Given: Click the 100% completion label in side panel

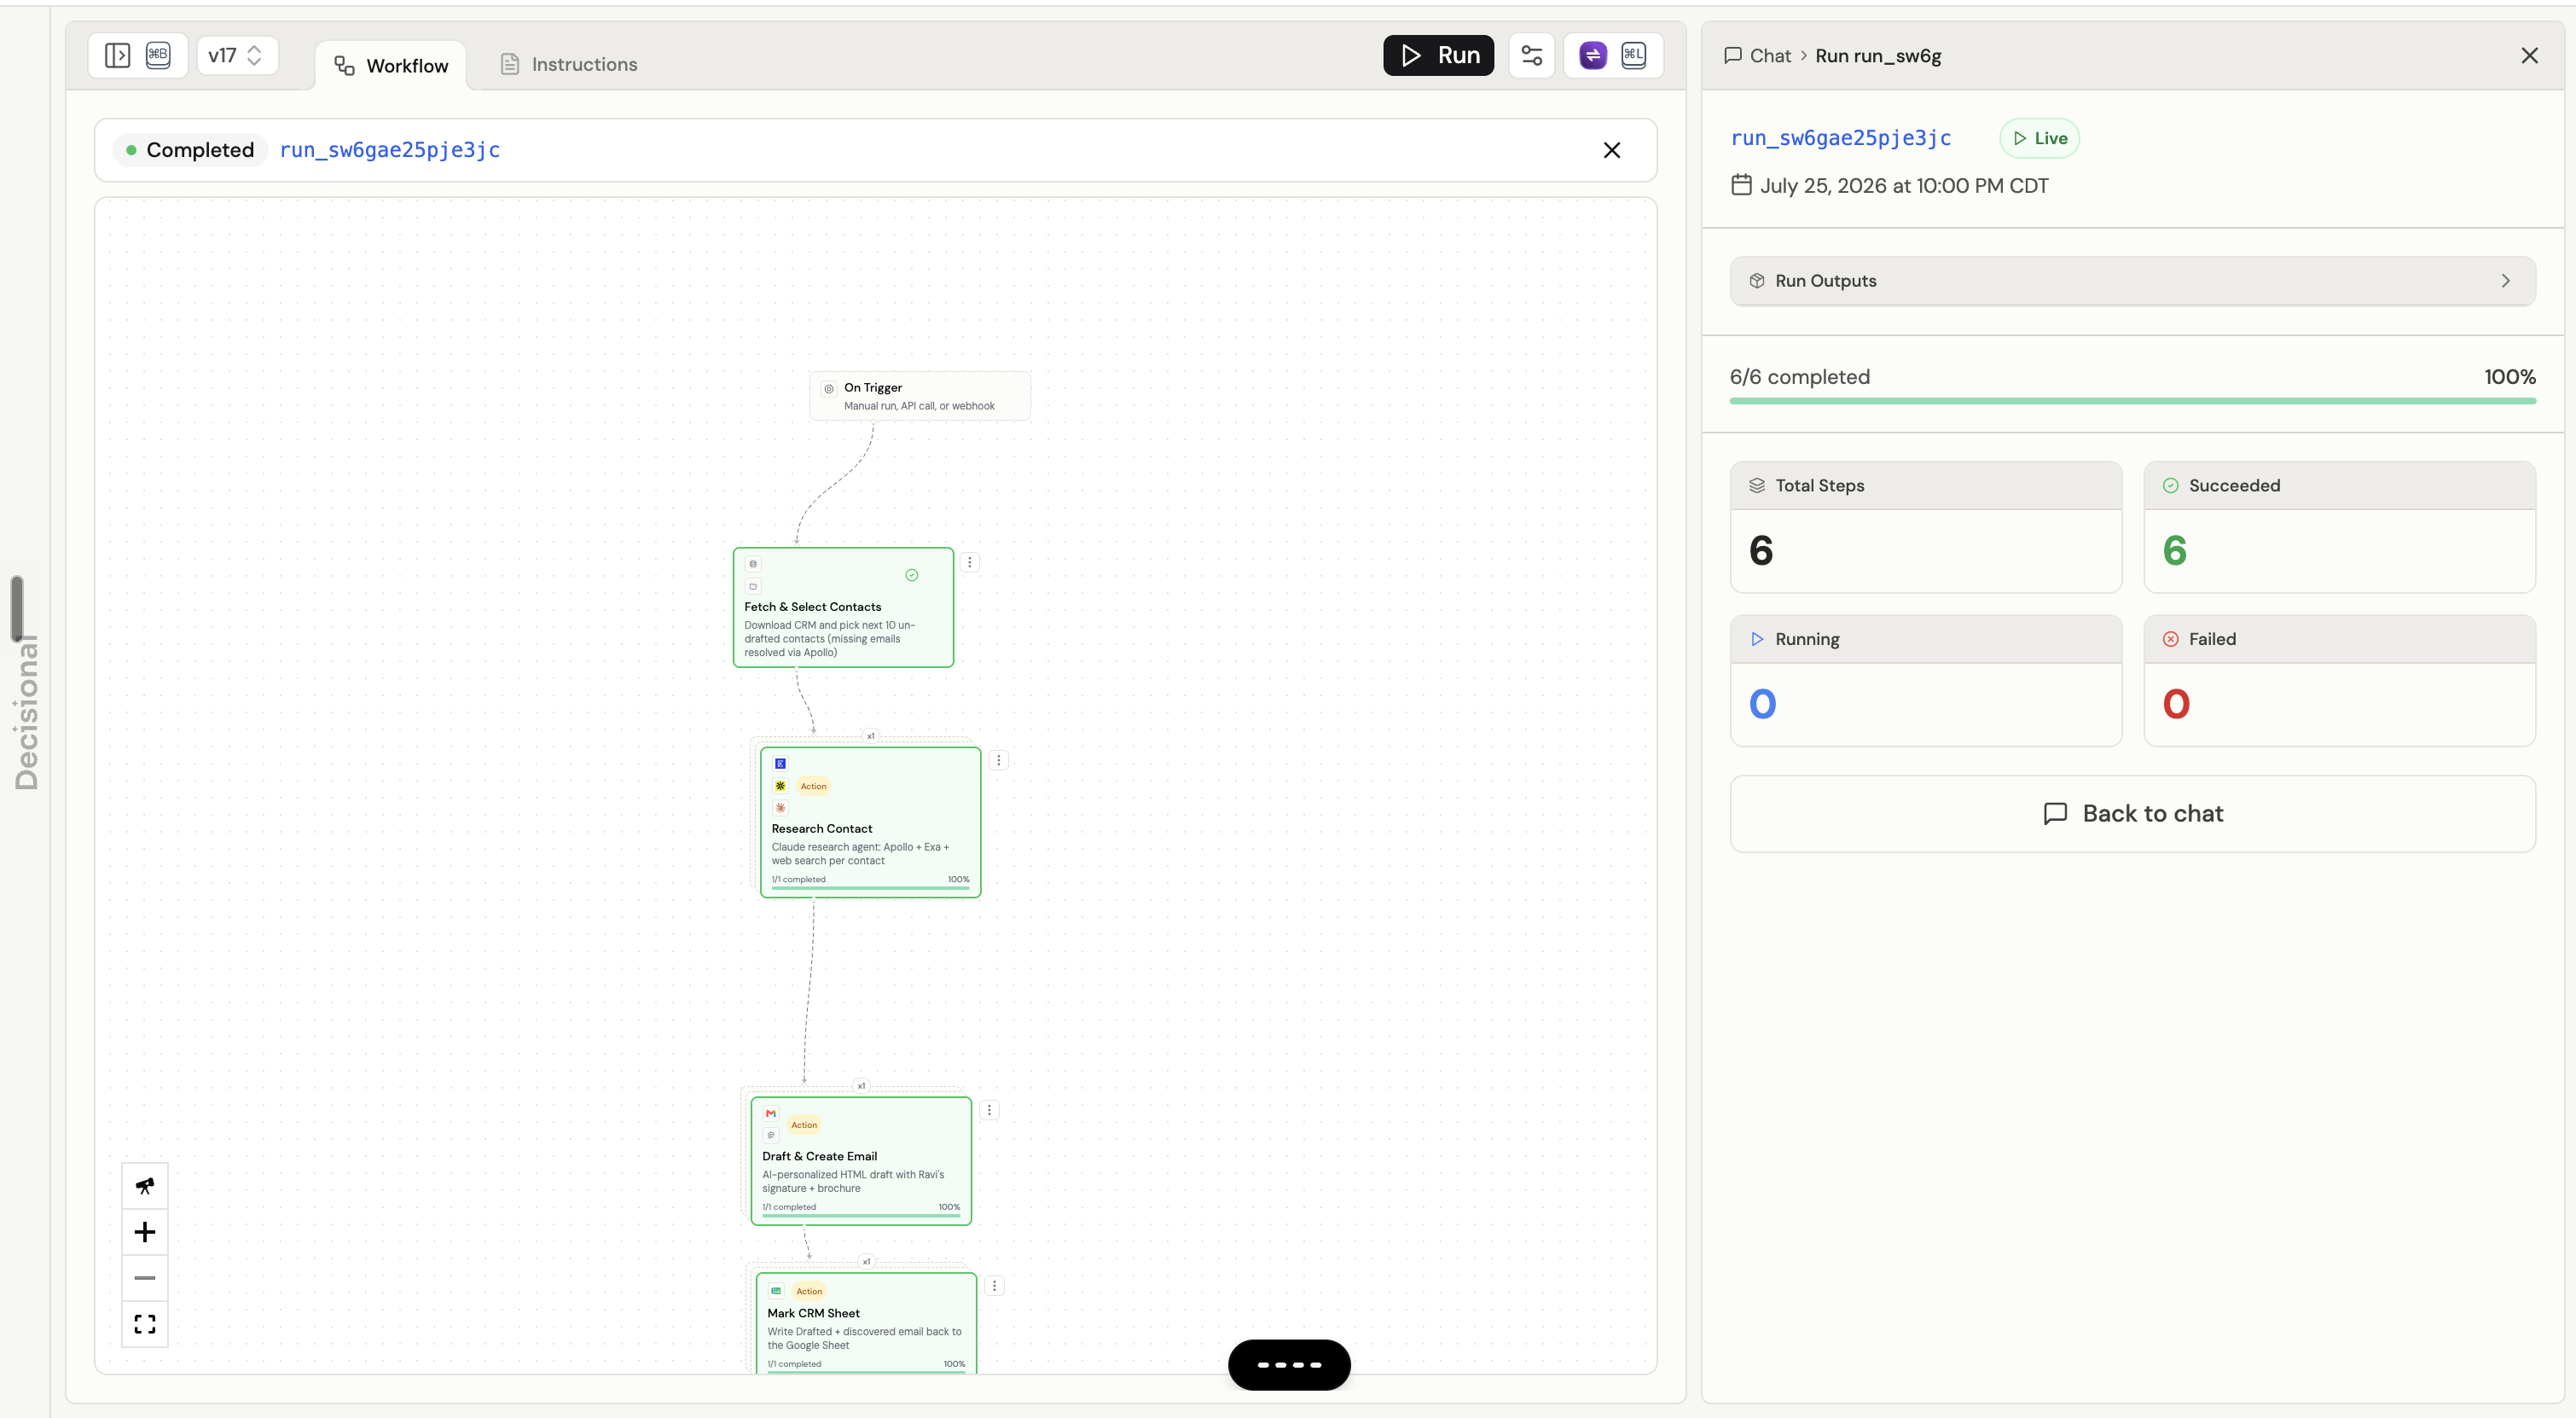Looking at the screenshot, I should pyautogui.click(x=2509, y=377).
